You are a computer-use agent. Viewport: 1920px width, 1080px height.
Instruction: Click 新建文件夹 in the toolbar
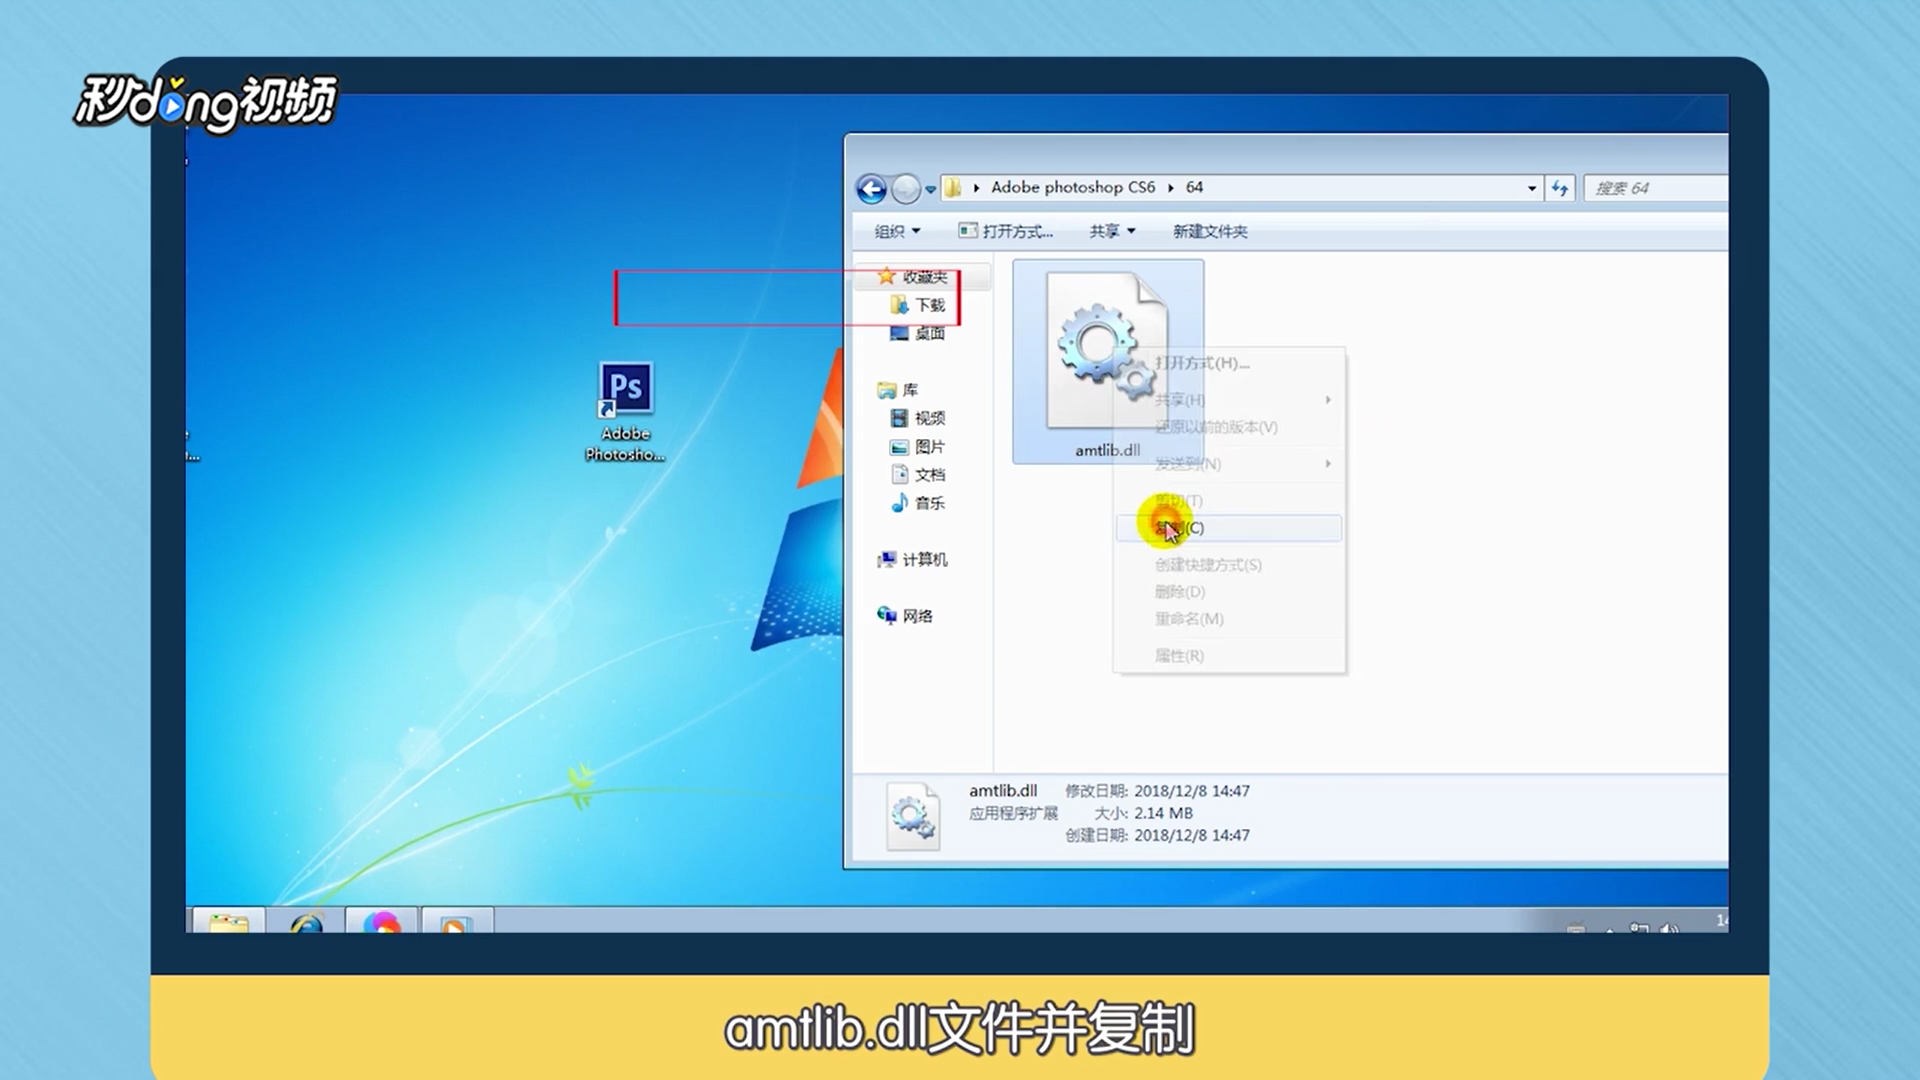1210,231
